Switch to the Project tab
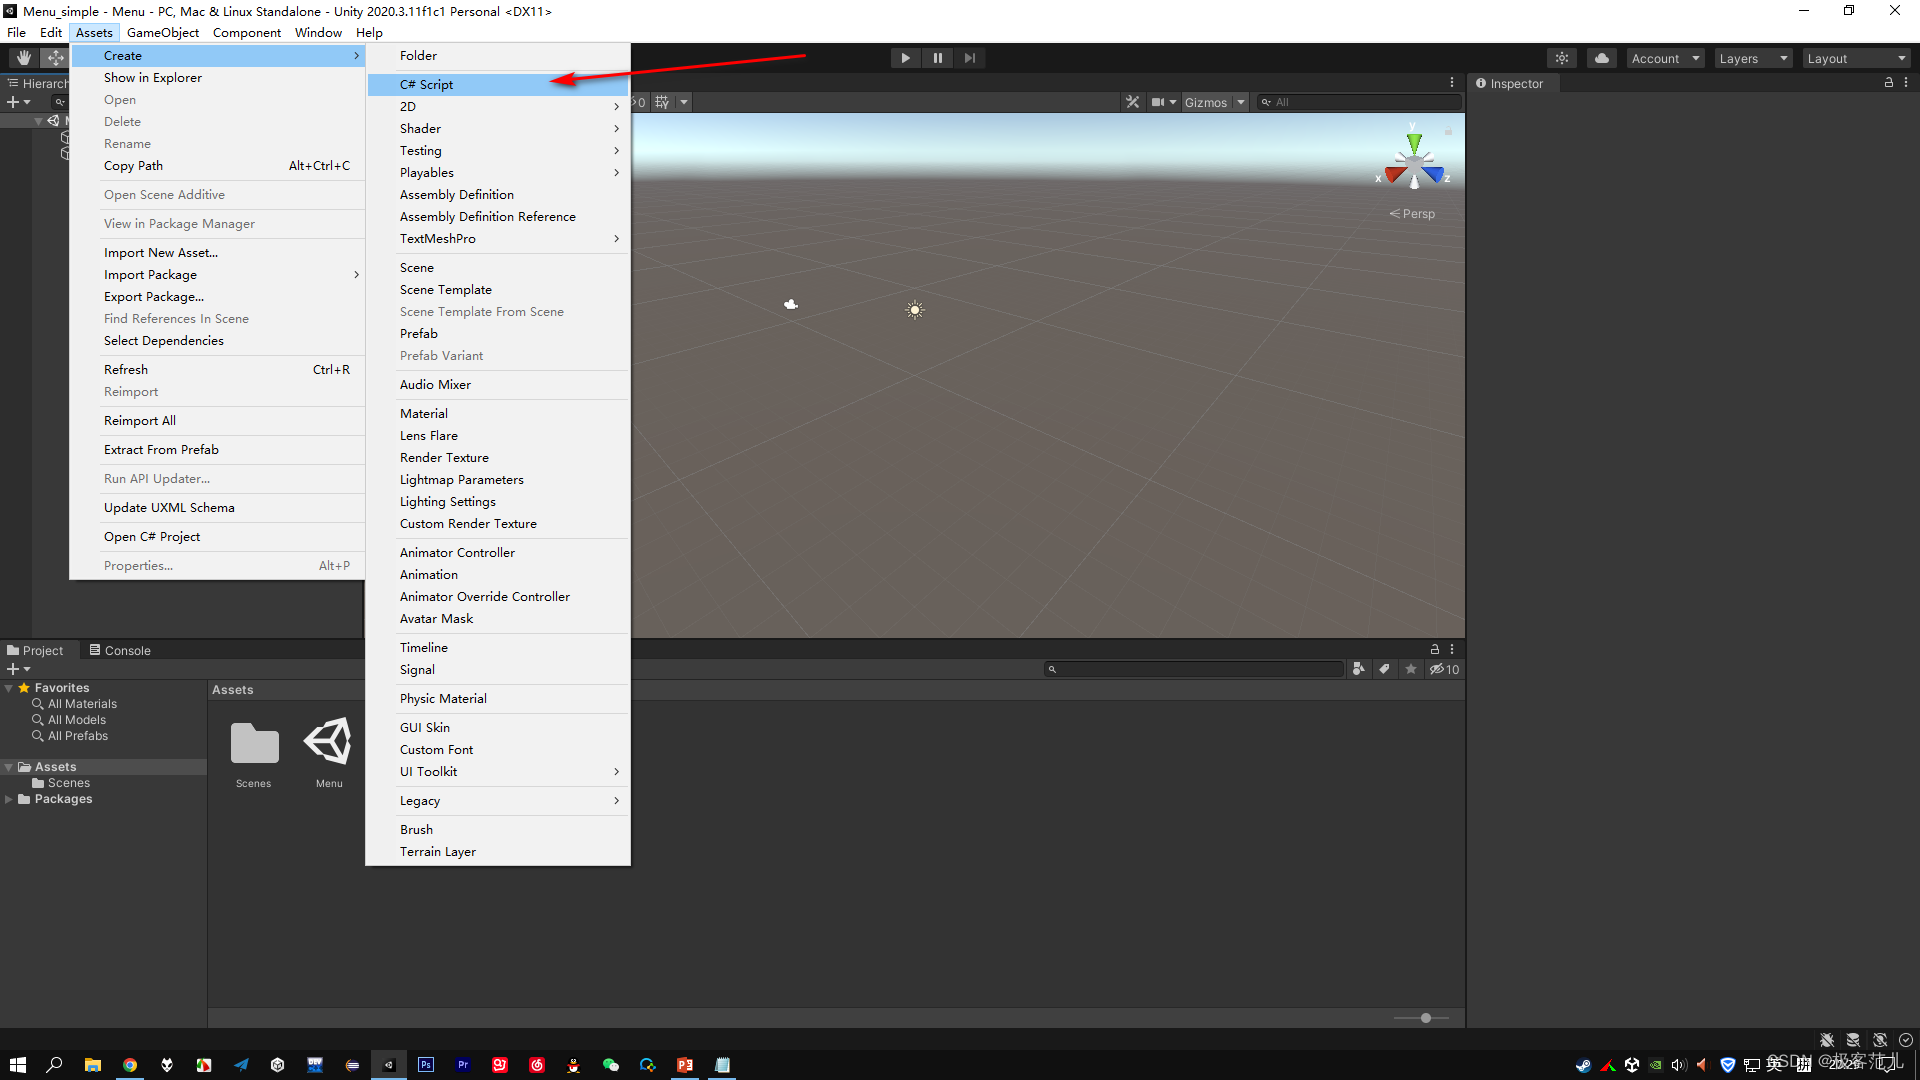Image resolution: width=1920 pixels, height=1080 pixels. tap(35, 651)
